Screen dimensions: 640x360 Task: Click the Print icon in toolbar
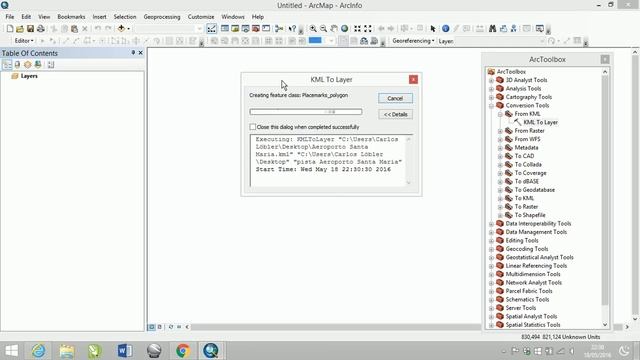click(x=40, y=29)
